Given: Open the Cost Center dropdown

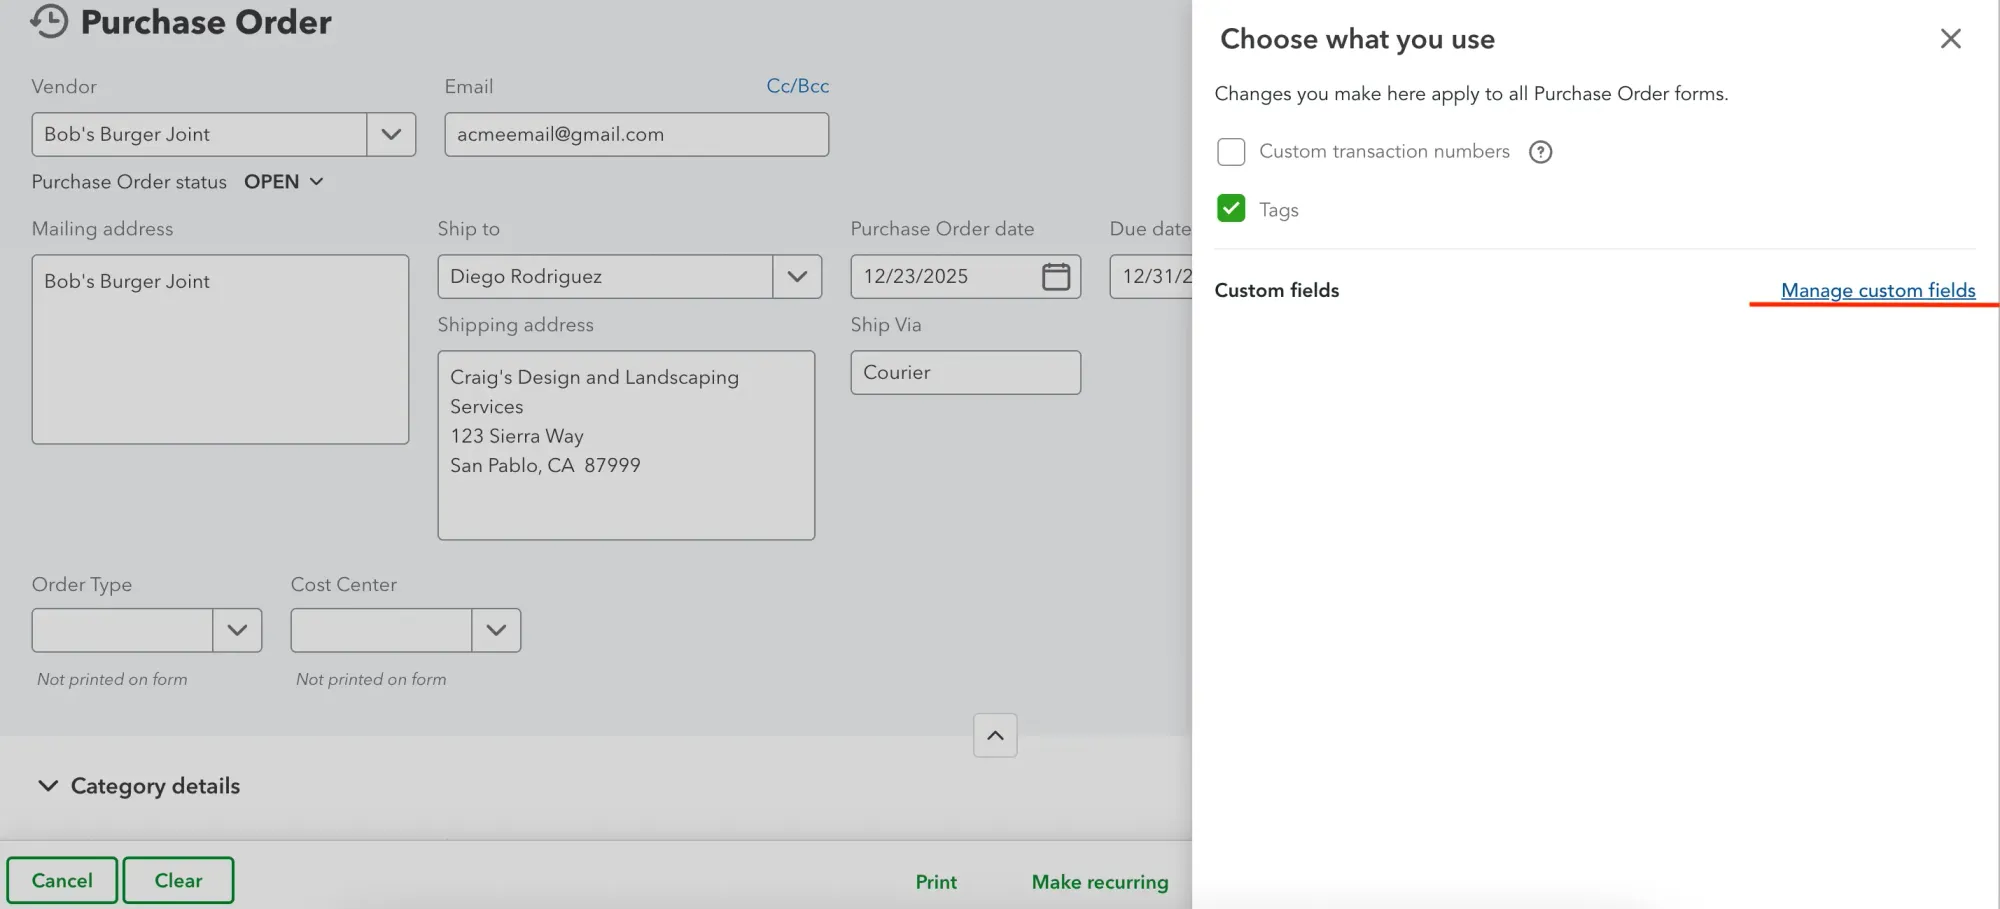Looking at the screenshot, I should click(x=496, y=630).
